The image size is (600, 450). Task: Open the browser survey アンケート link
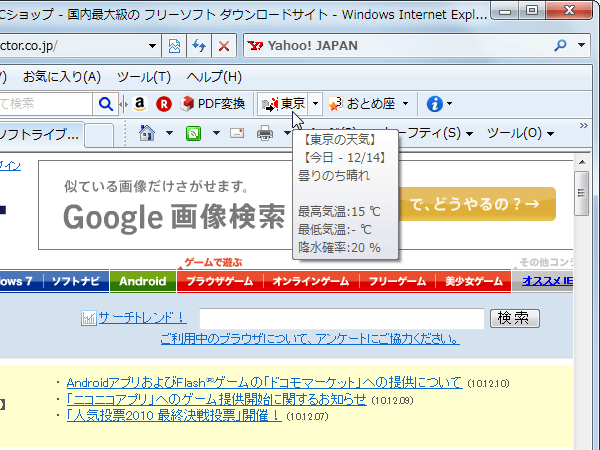pos(310,339)
